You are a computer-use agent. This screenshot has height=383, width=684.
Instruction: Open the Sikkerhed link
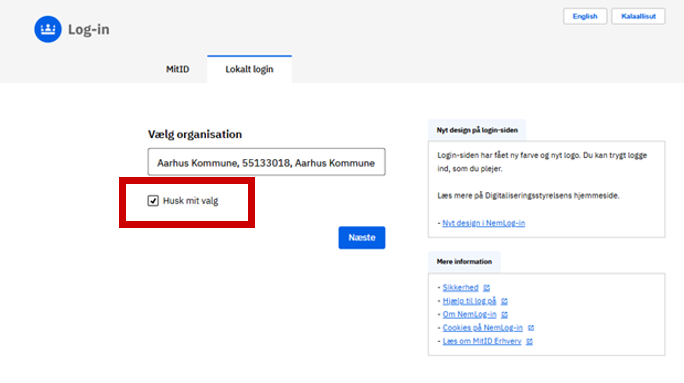tap(460, 287)
